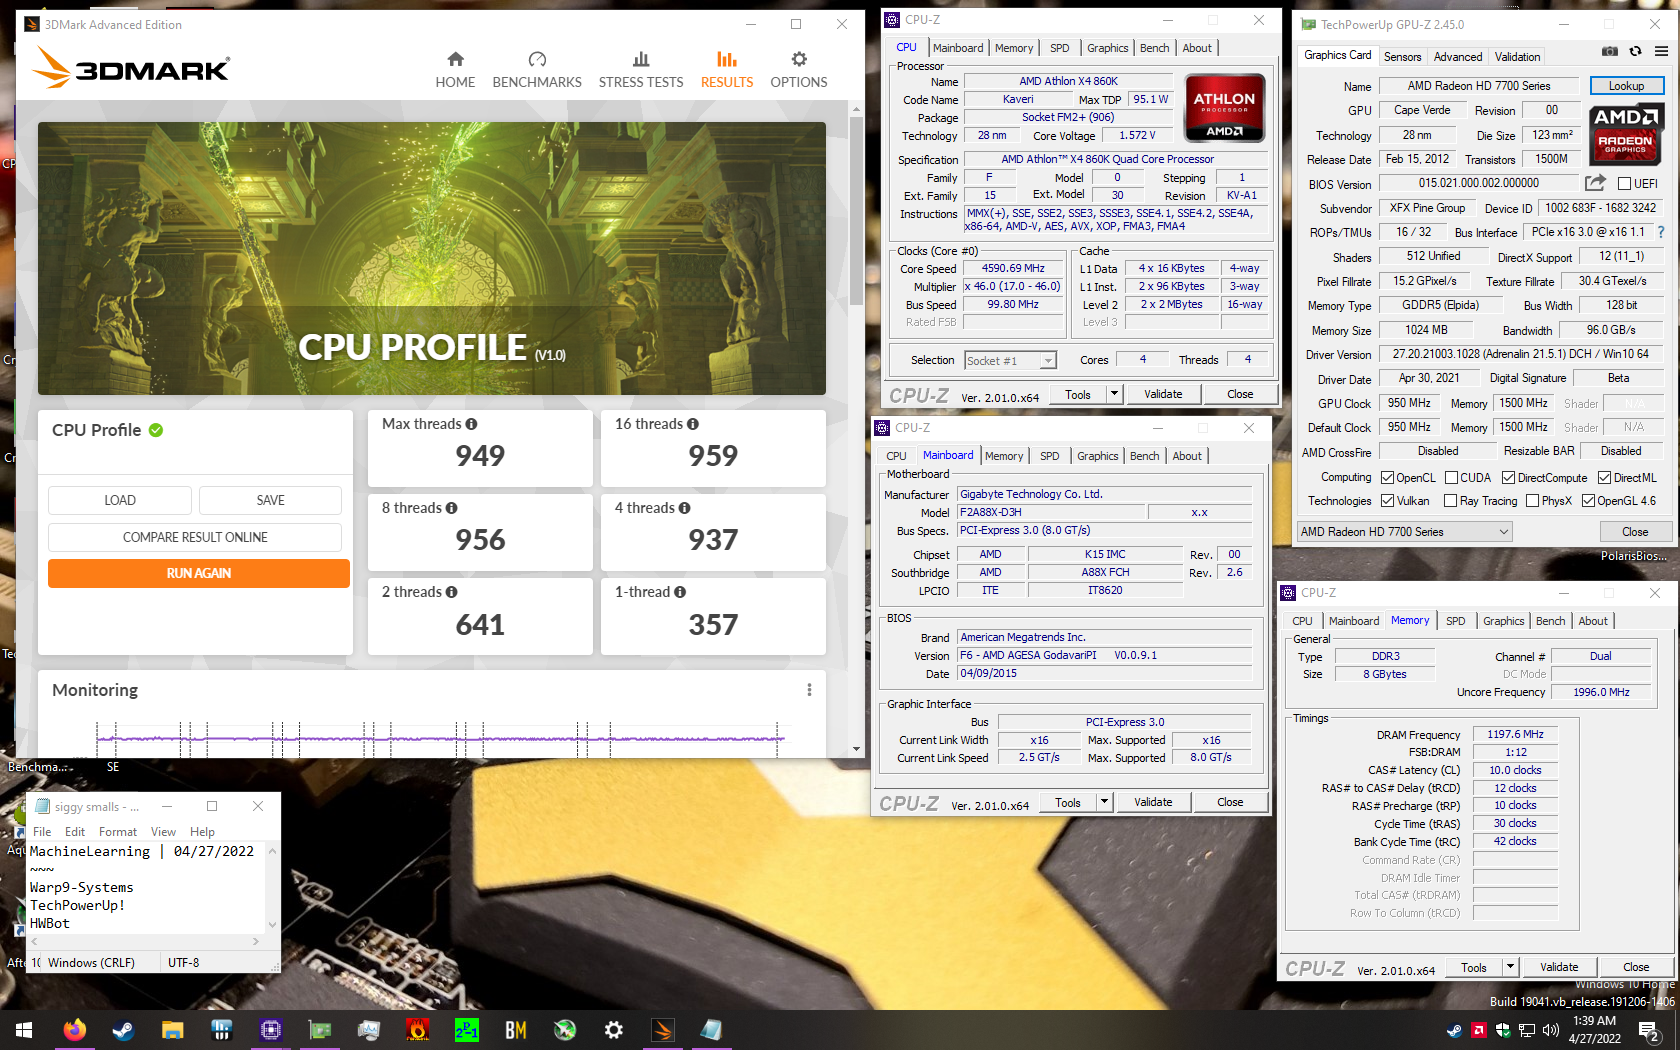This screenshot has width=1680, height=1050.
Task: Click RUN AGAIN button in 3DMark
Action: [199, 573]
